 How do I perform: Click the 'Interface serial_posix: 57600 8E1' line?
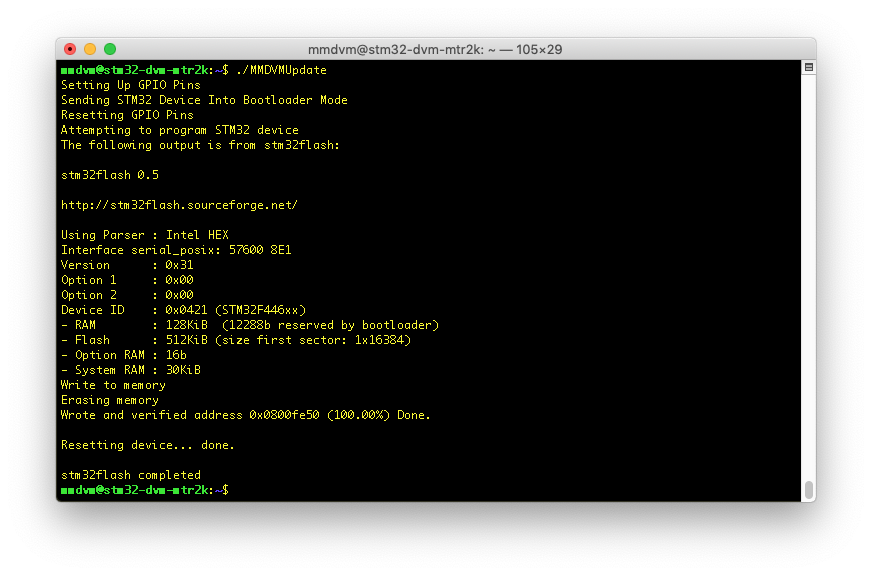(176, 250)
